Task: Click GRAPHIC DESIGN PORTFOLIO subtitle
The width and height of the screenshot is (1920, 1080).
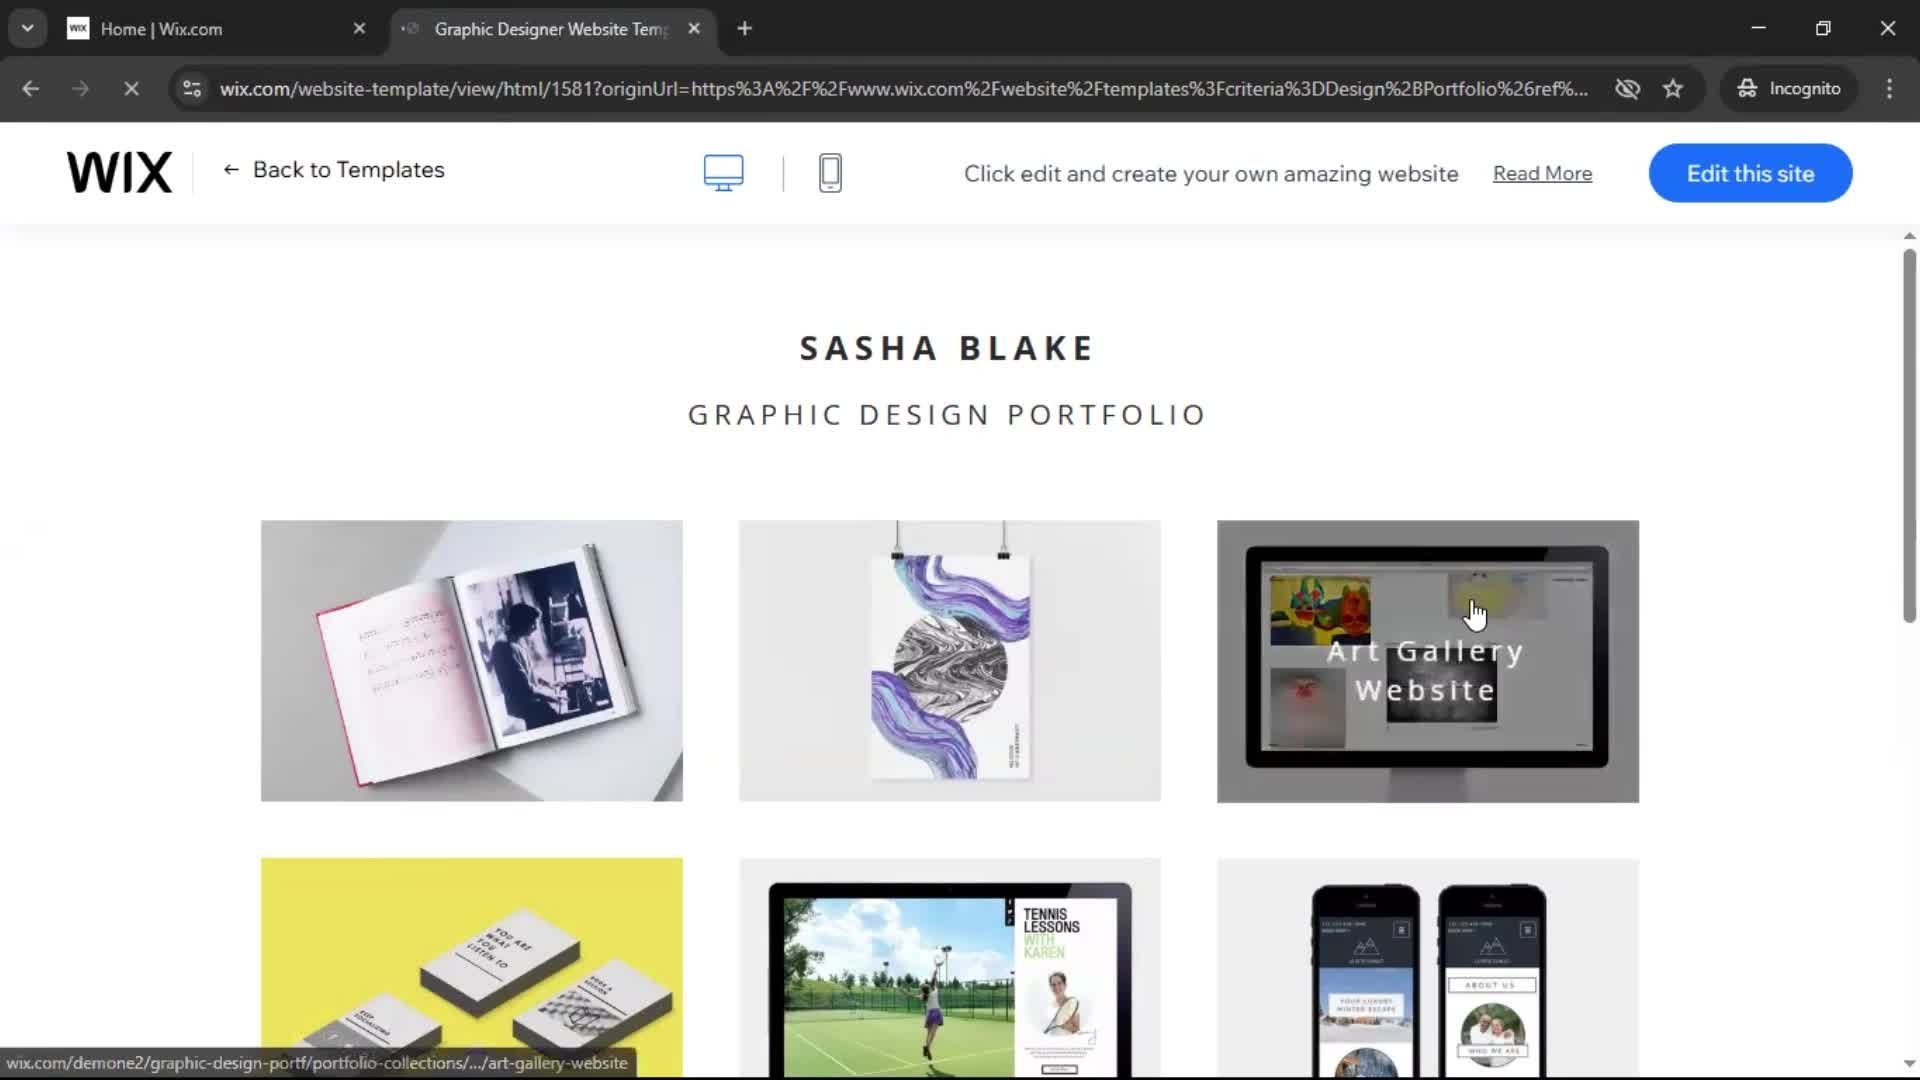Action: pyautogui.click(x=947, y=414)
